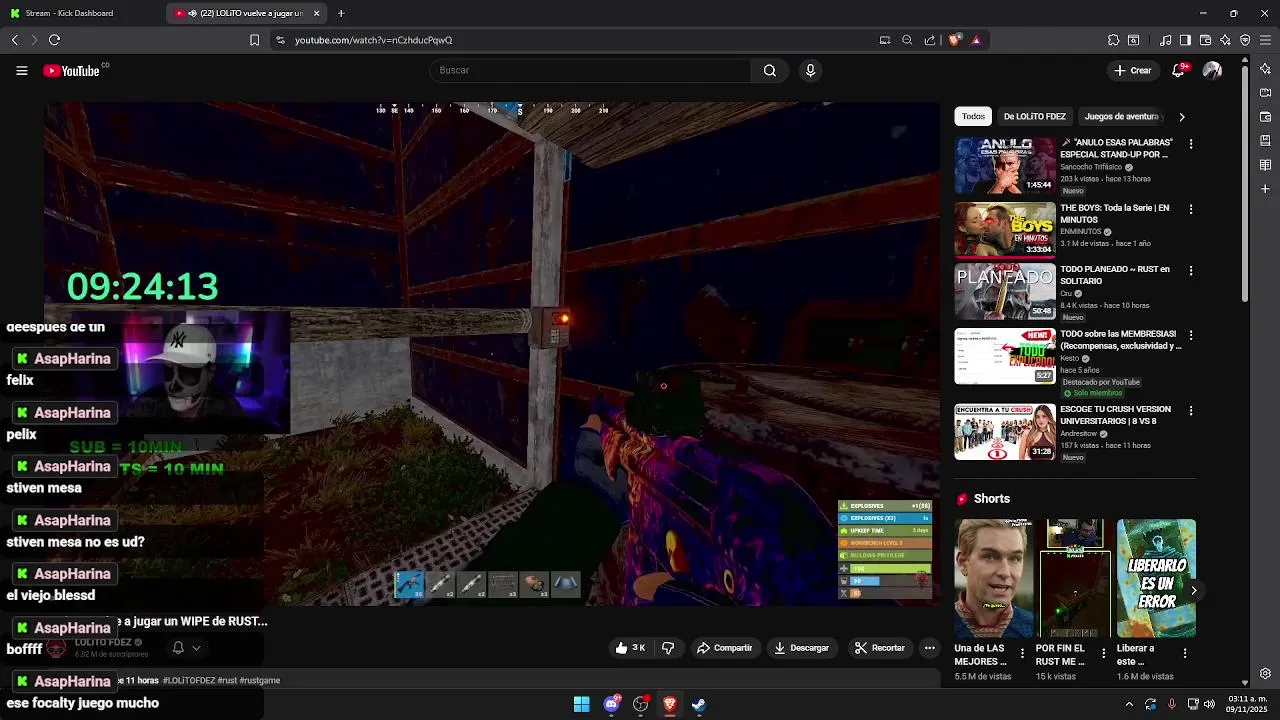Select the Juegos de aventura chip

click(x=1121, y=116)
